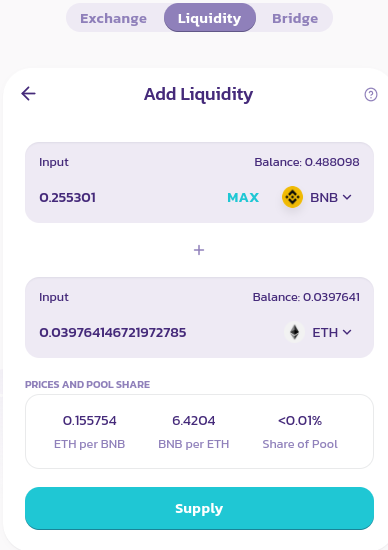
Task: Click the plus sign between inputs
Action: pyautogui.click(x=199, y=250)
